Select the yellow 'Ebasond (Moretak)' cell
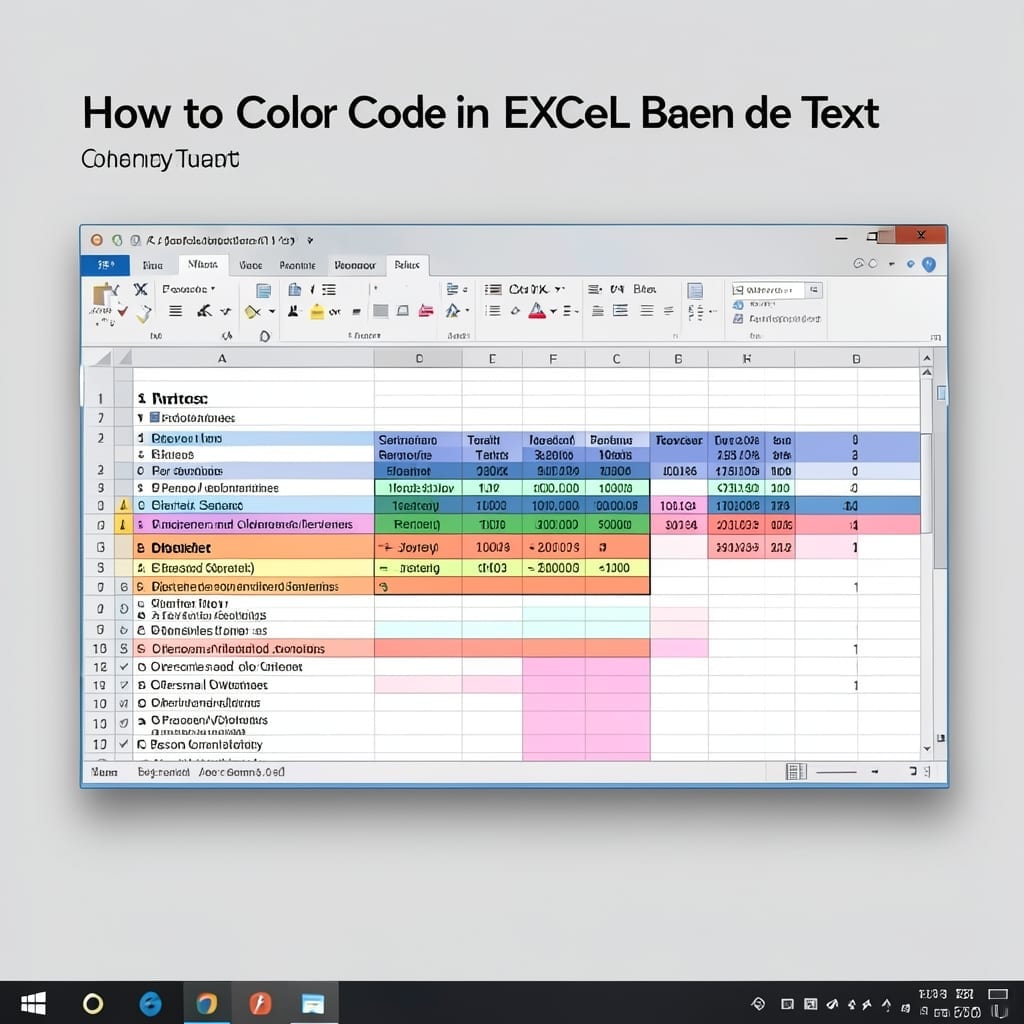 (254, 568)
